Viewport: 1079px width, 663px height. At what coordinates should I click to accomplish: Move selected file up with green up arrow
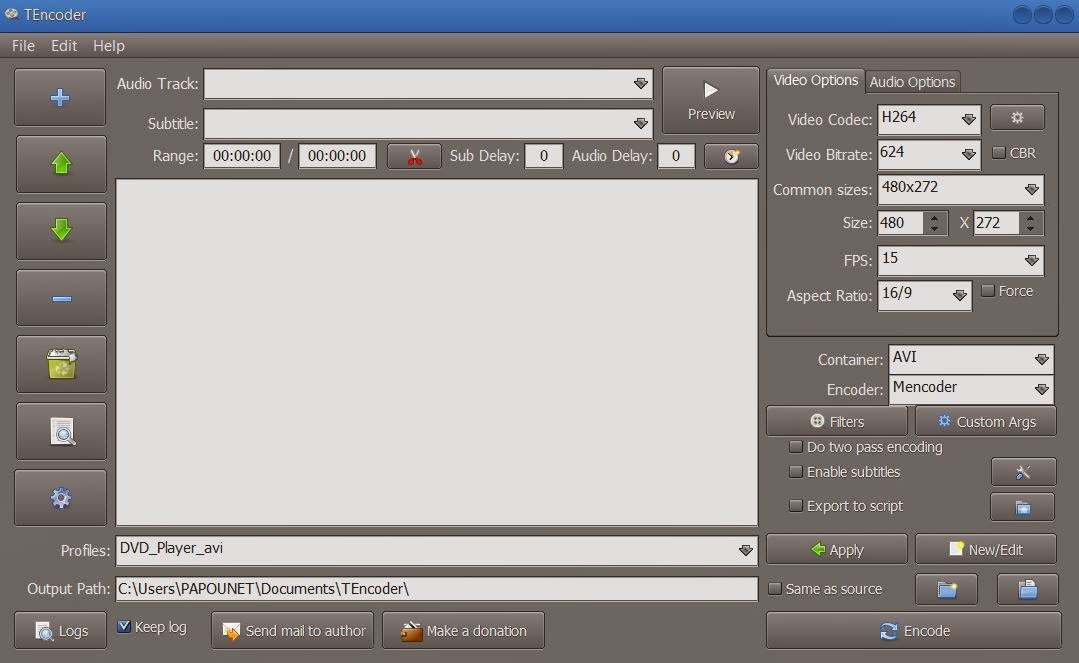(x=61, y=164)
